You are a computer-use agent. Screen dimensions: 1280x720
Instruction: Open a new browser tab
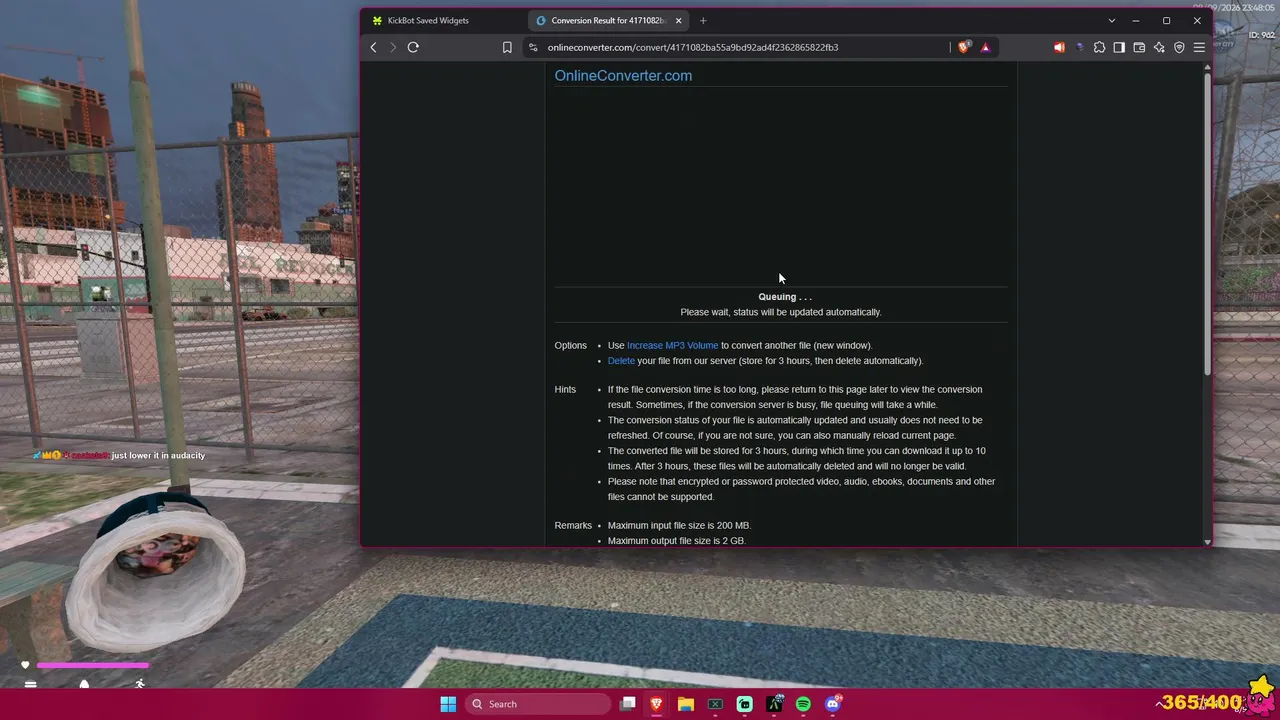pos(703,20)
